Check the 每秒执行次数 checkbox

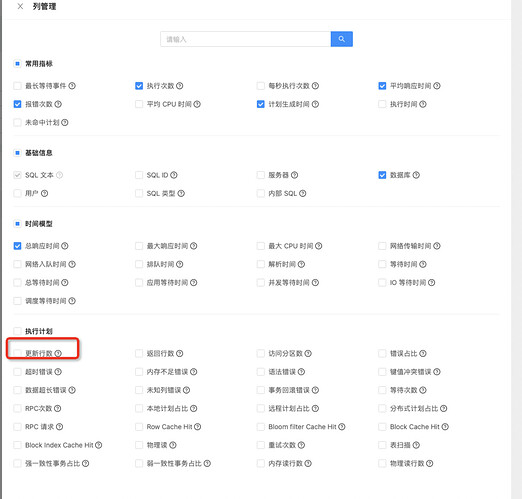coord(261,86)
